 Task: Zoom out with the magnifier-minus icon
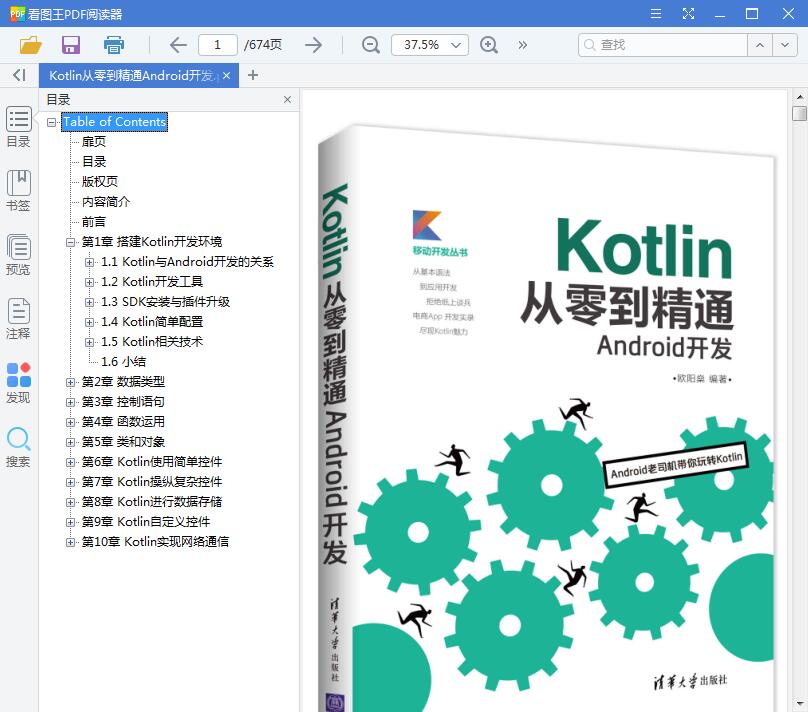[370, 45]
